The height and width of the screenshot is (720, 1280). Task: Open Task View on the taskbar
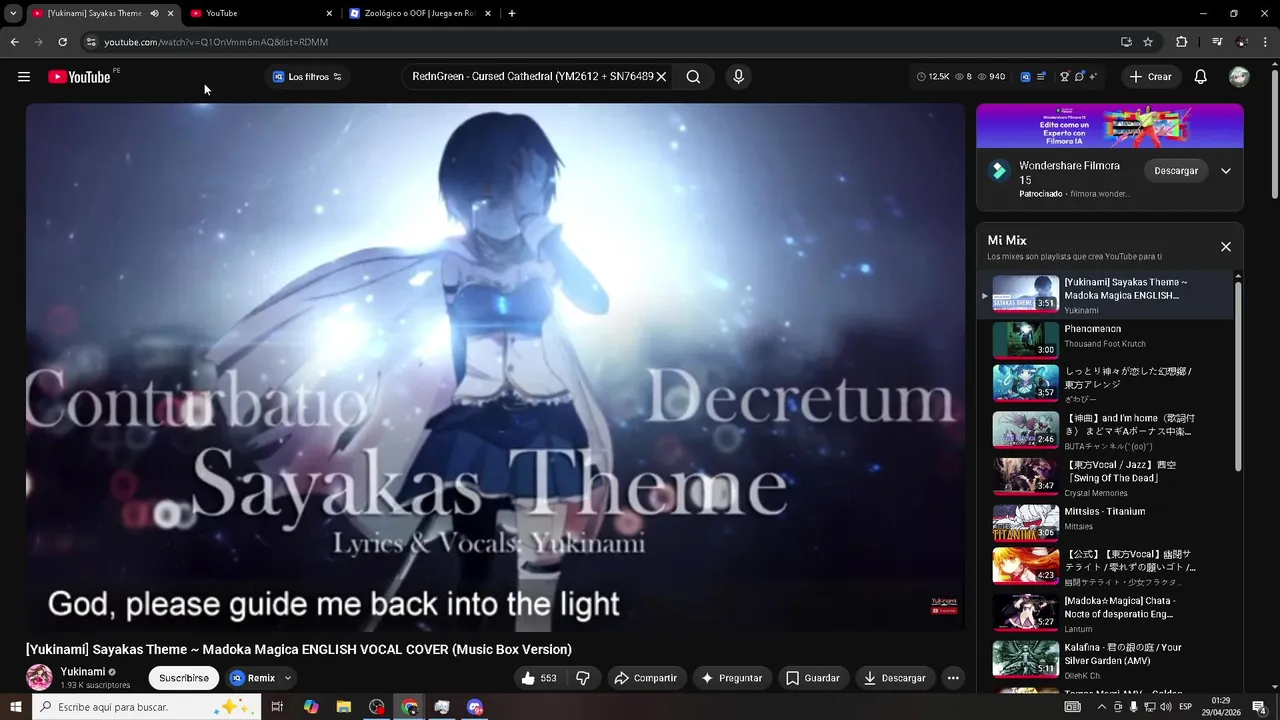pyautogui.click(x=277, y=707)
